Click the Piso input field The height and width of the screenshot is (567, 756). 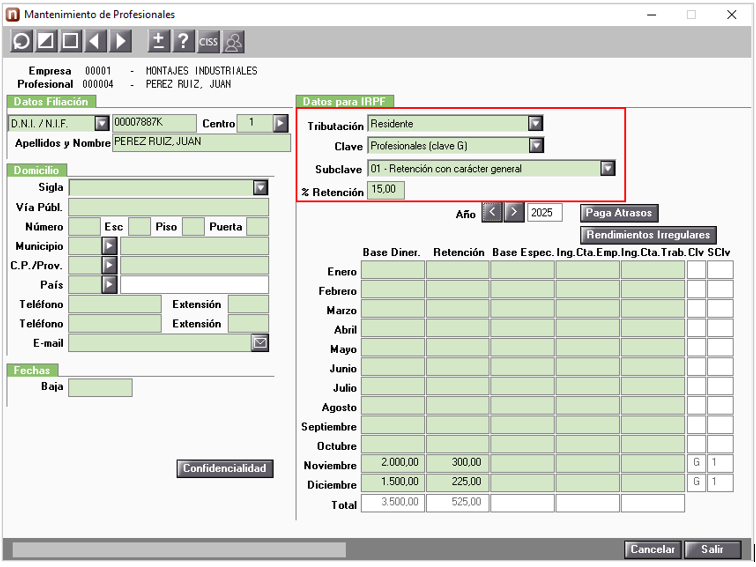[193, 227]
